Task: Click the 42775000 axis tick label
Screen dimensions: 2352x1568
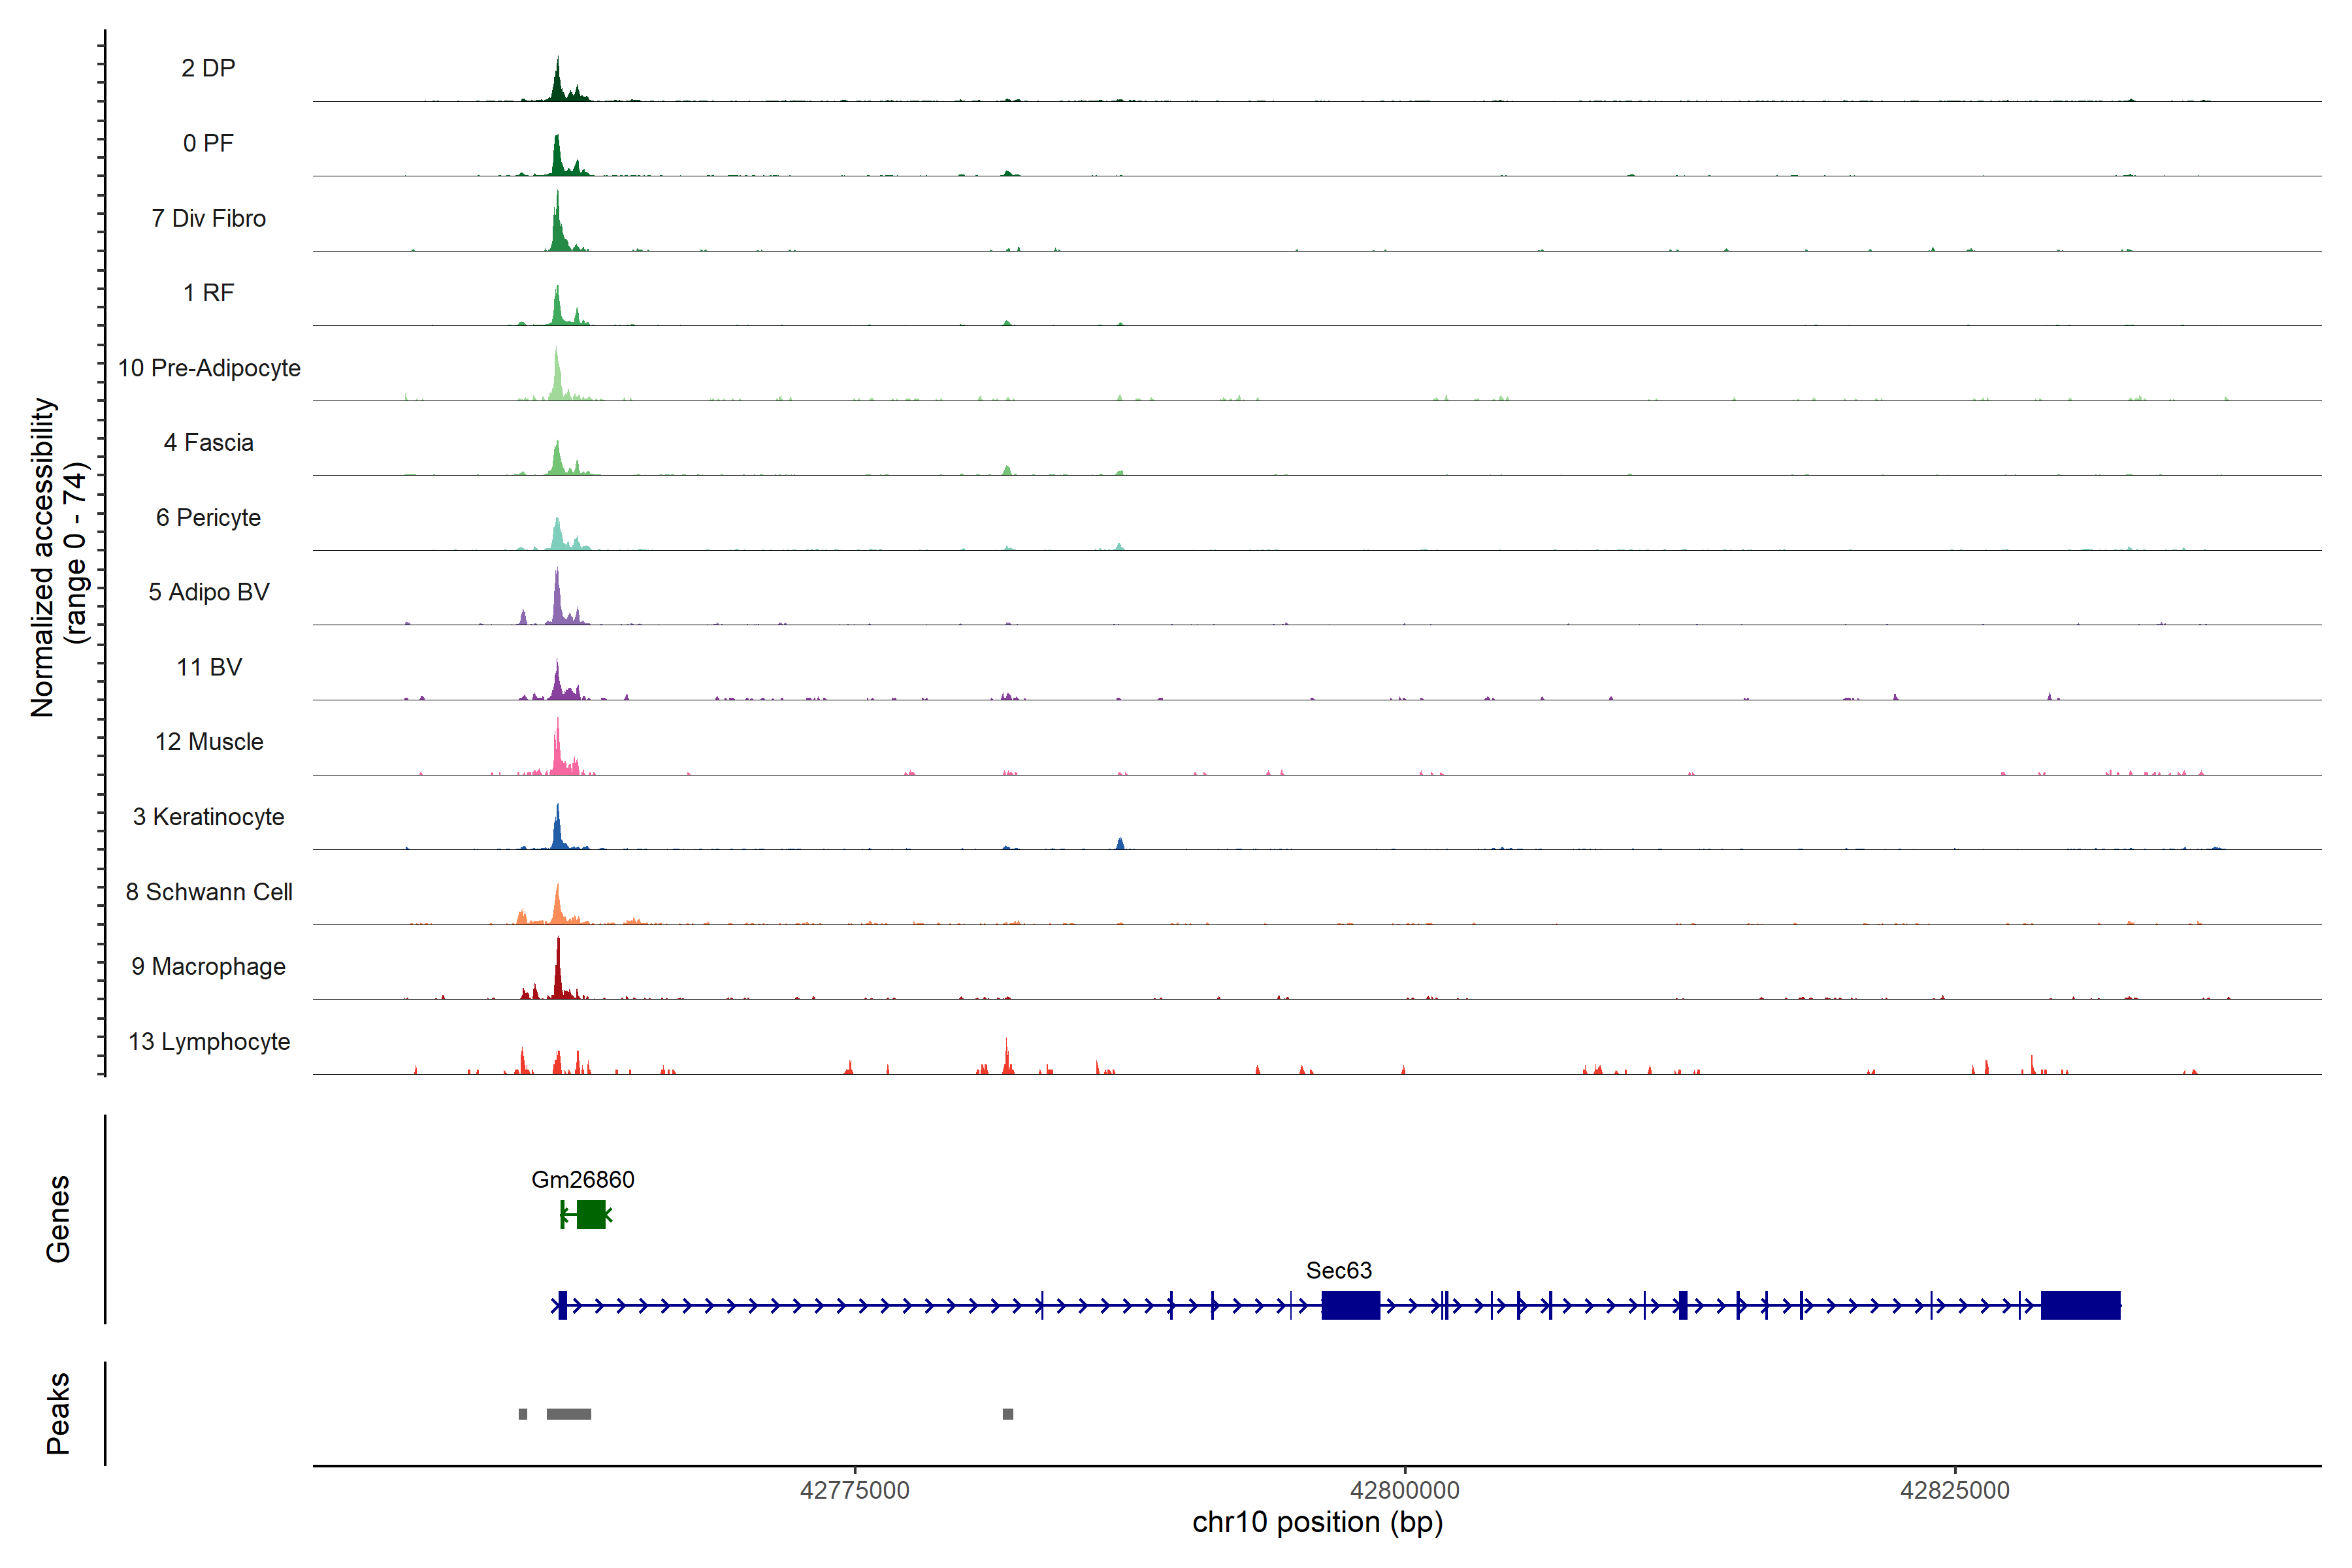Action: [855, 1490]
